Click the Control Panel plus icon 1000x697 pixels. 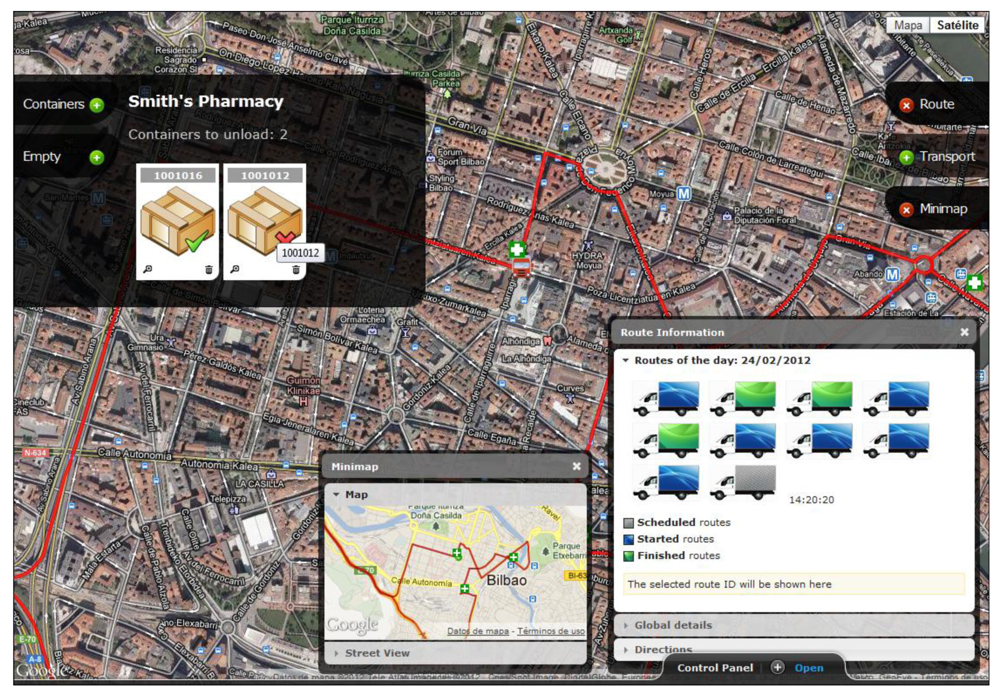tap(777, 668)
